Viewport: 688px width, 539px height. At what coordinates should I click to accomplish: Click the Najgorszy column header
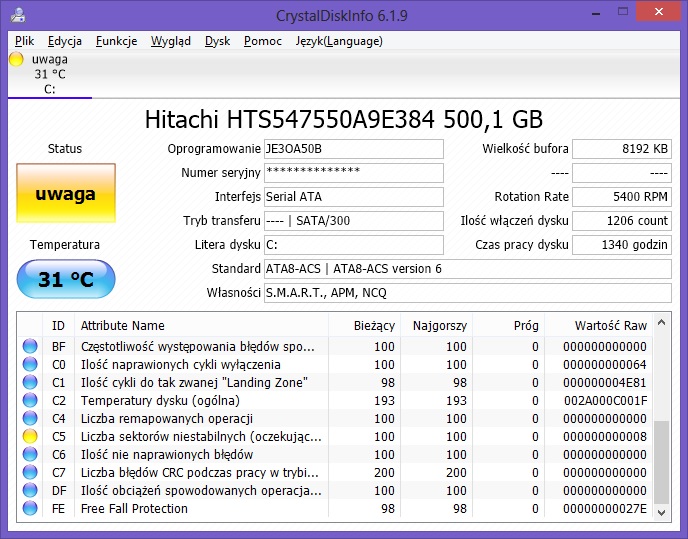437,326
